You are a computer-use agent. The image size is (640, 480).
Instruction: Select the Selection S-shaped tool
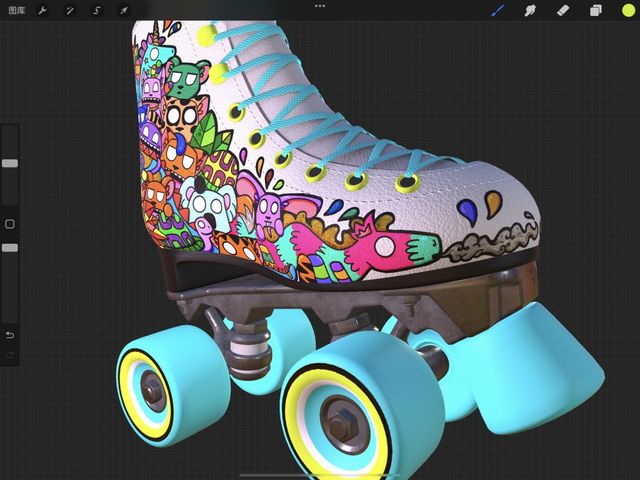[x=96, y=10]
